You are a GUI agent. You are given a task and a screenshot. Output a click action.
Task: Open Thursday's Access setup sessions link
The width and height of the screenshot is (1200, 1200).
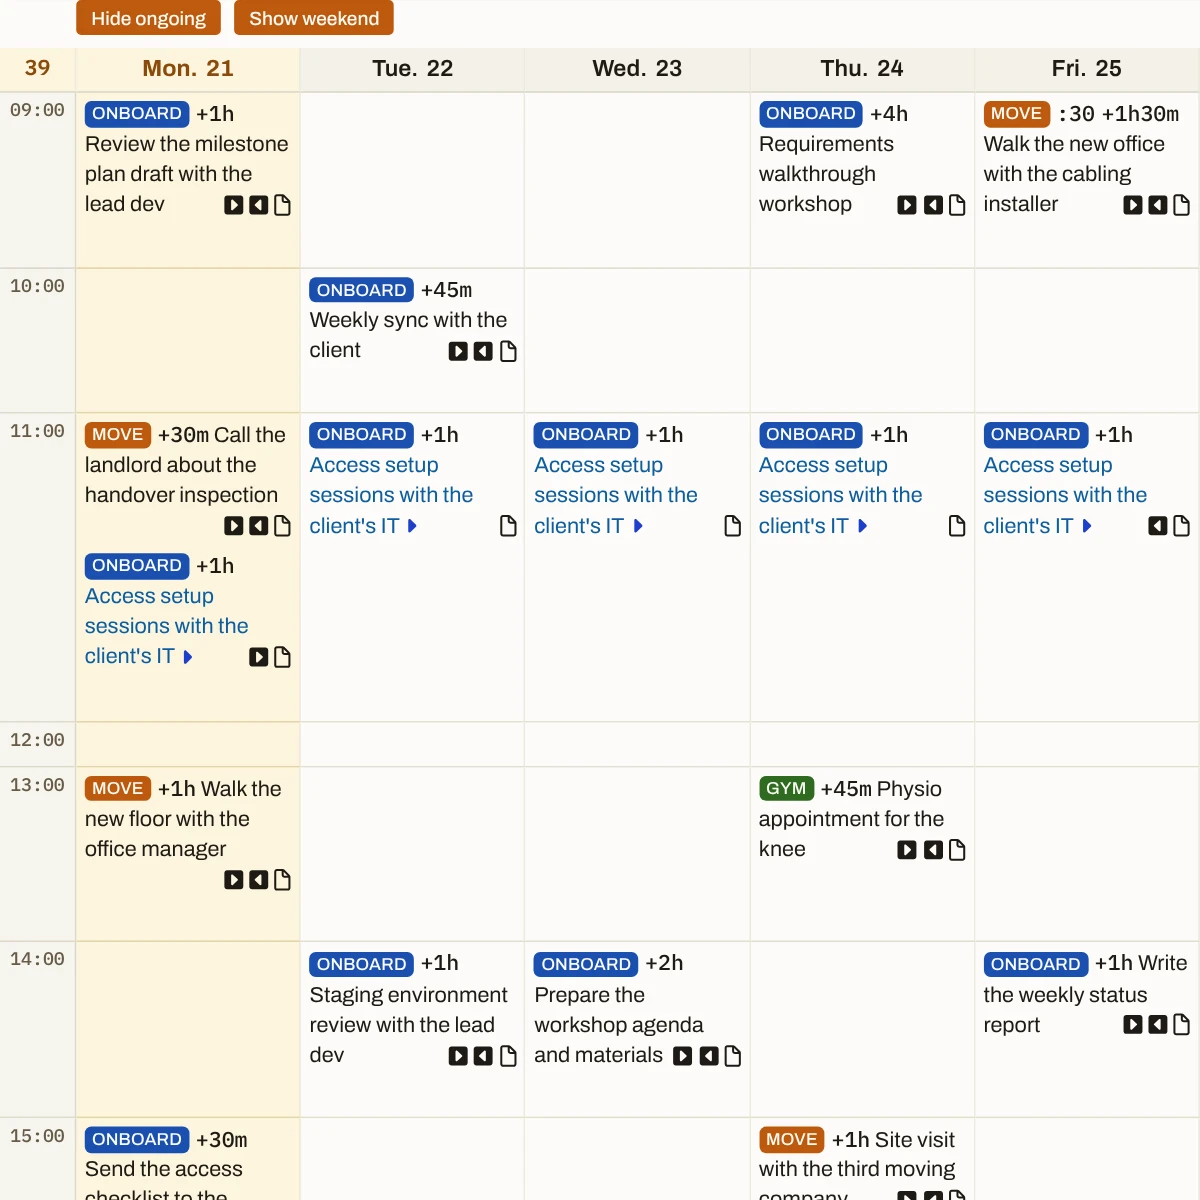[840, 495]
